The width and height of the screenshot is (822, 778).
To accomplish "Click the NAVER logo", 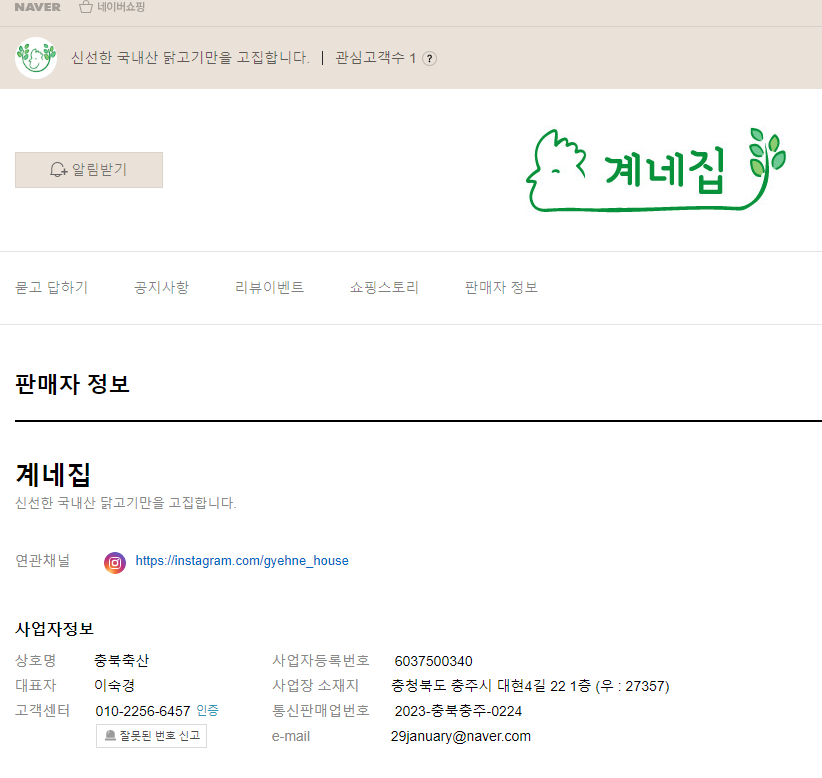I will tap(37, 7).
